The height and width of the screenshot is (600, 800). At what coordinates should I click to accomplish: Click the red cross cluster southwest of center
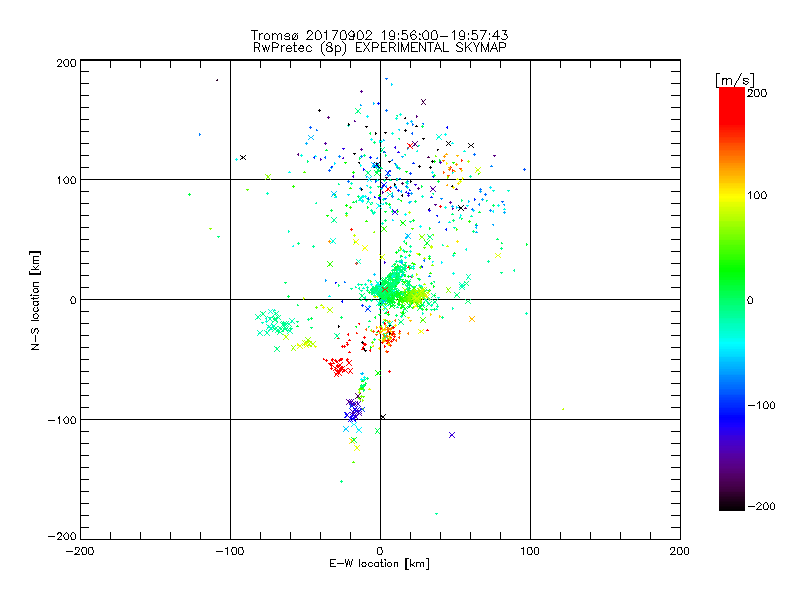338,366
